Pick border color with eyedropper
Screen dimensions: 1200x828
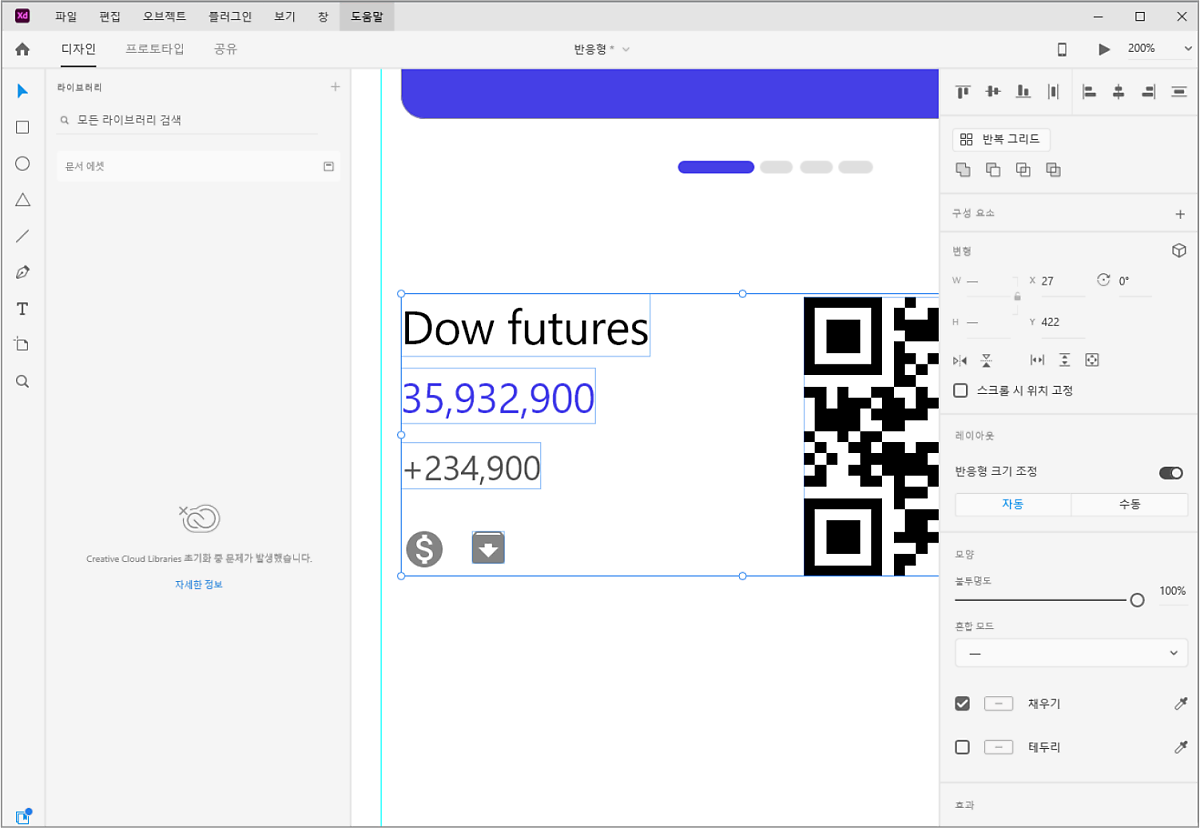pos(1180,747)
